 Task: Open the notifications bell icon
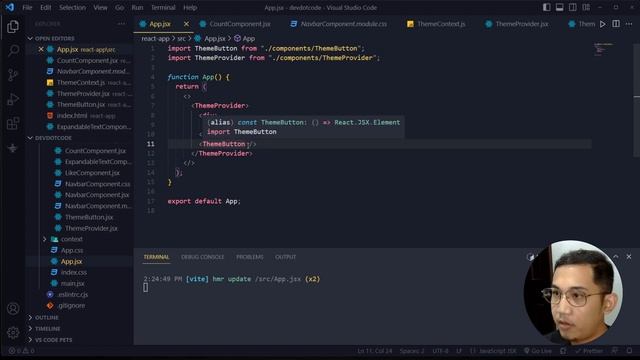point(629,351)
